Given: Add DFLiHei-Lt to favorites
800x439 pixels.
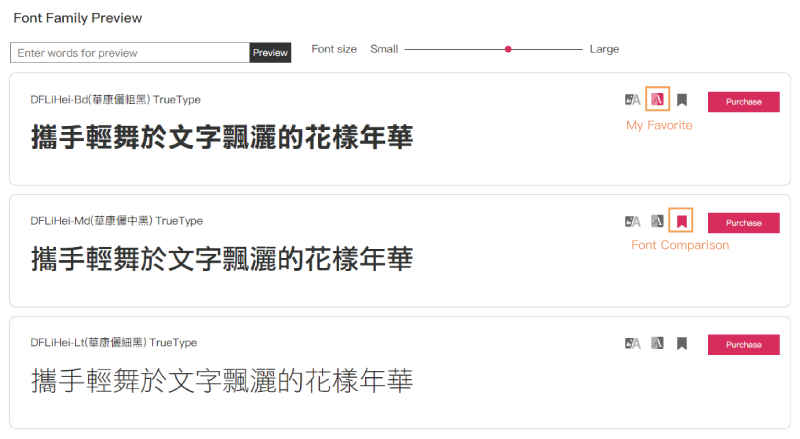Looking at the screenshot, I should point(657,343).
